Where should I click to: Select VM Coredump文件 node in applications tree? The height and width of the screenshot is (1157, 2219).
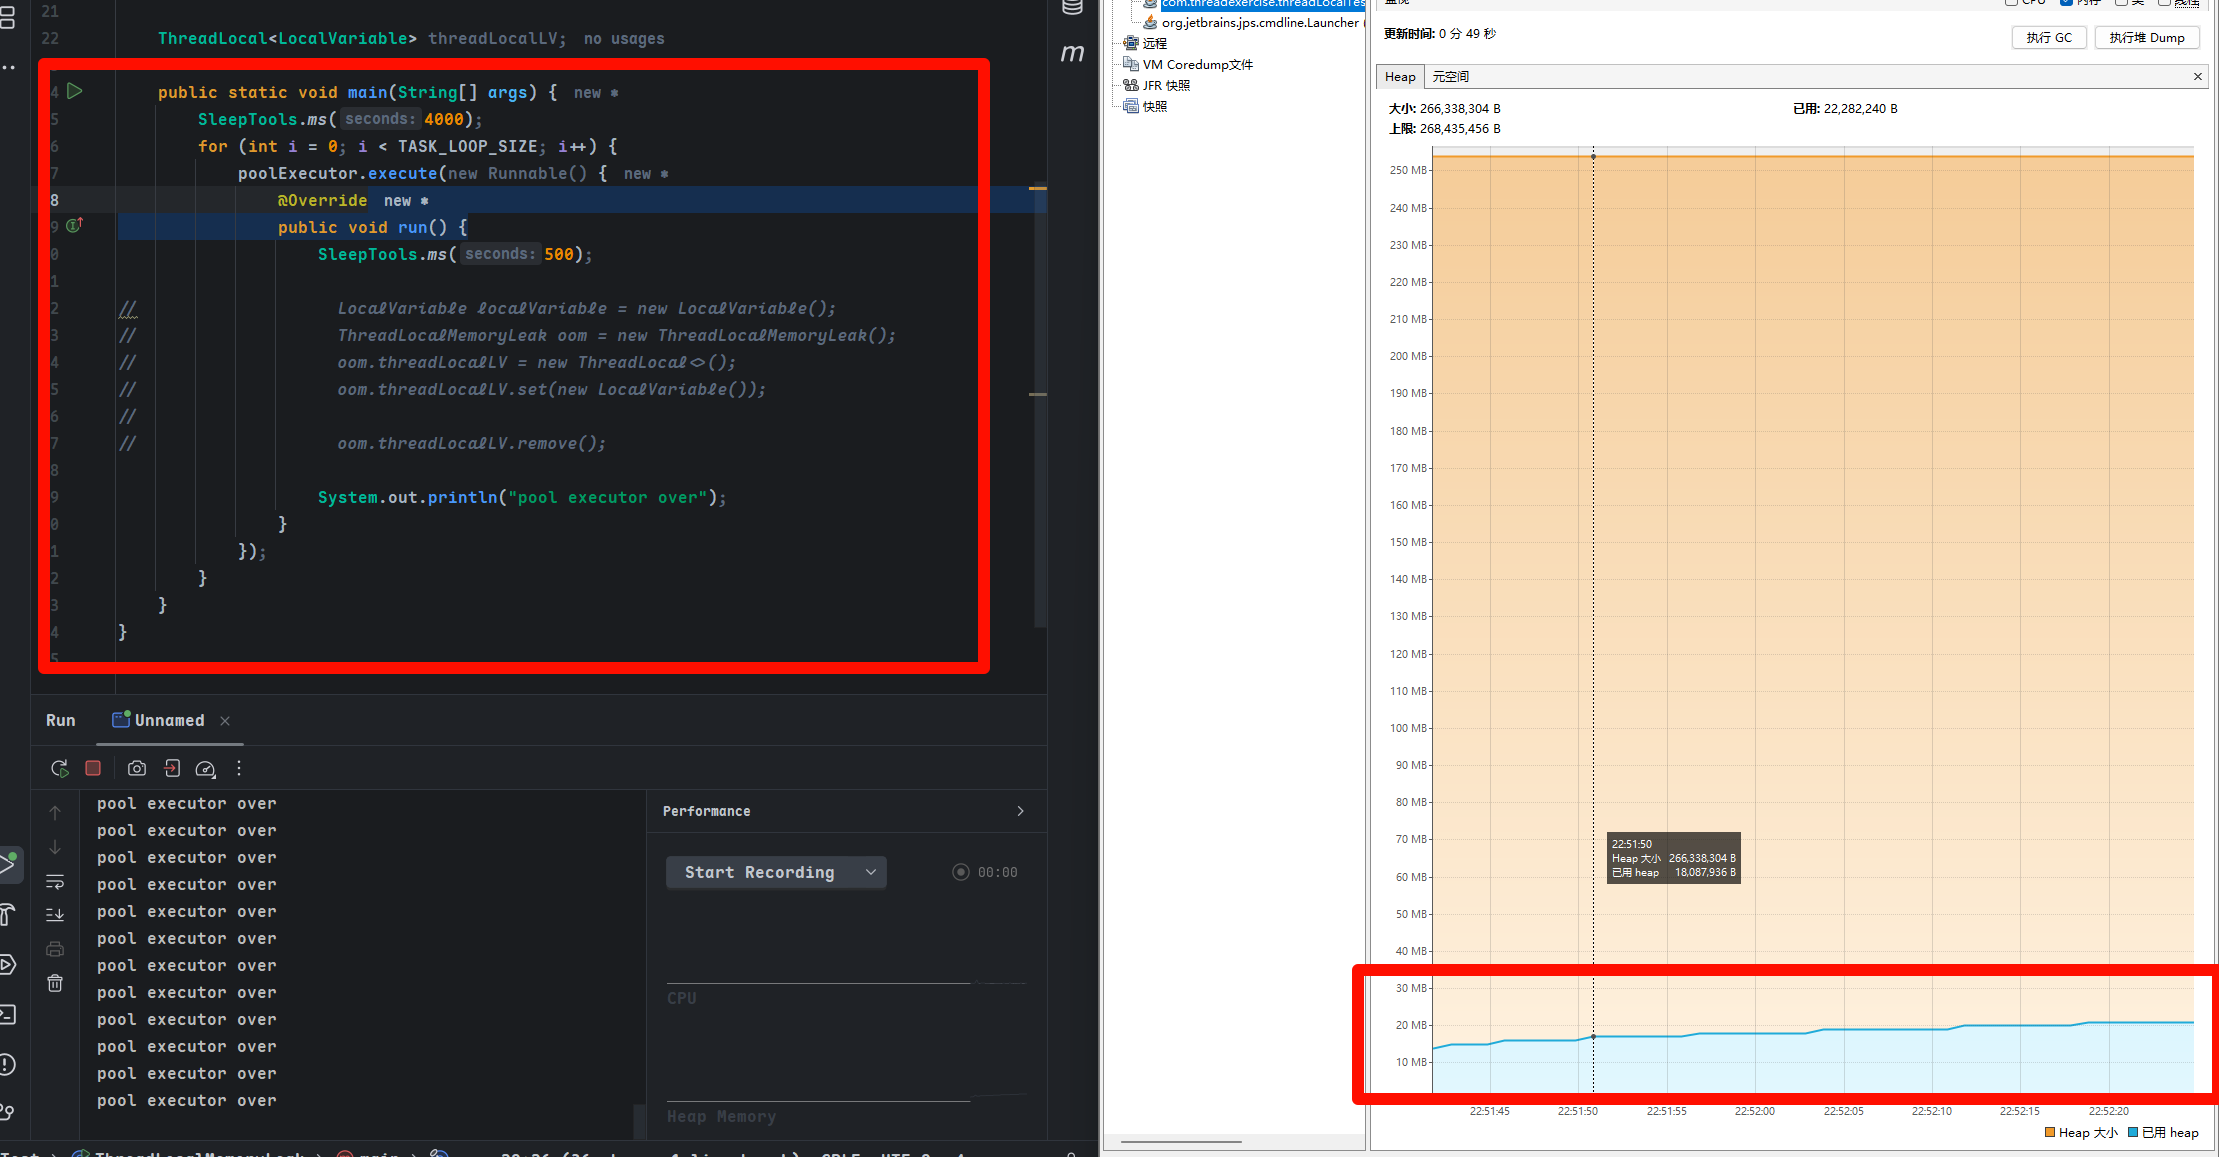pyautogui.click(x=1197, y=65)
